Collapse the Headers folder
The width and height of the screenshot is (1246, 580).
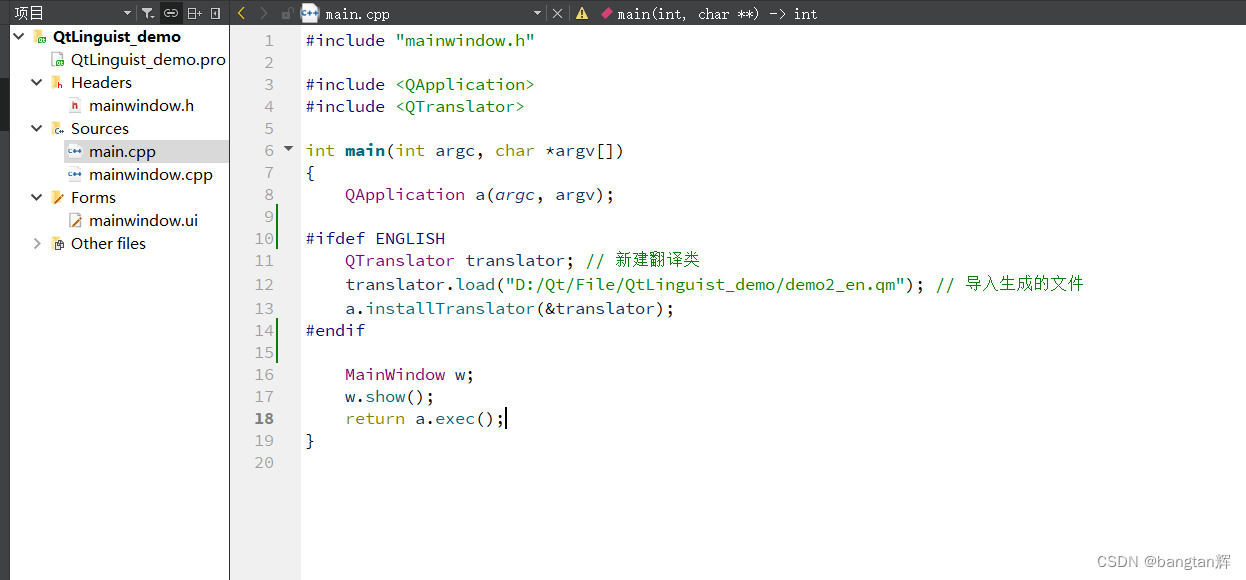point(37,82)
